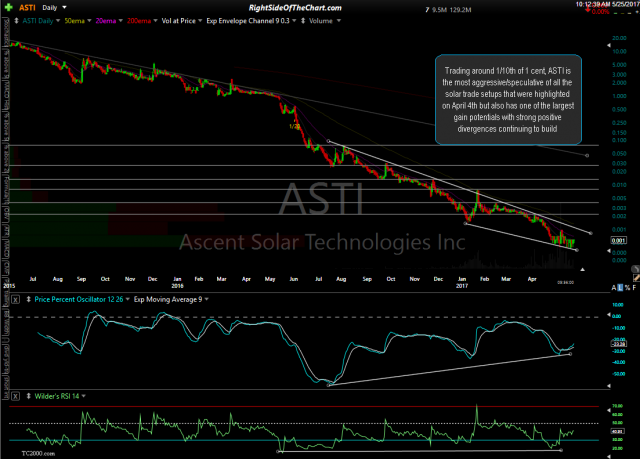
Task: Select lower wedge trendline end handle
Action: [x=577, y=250]
